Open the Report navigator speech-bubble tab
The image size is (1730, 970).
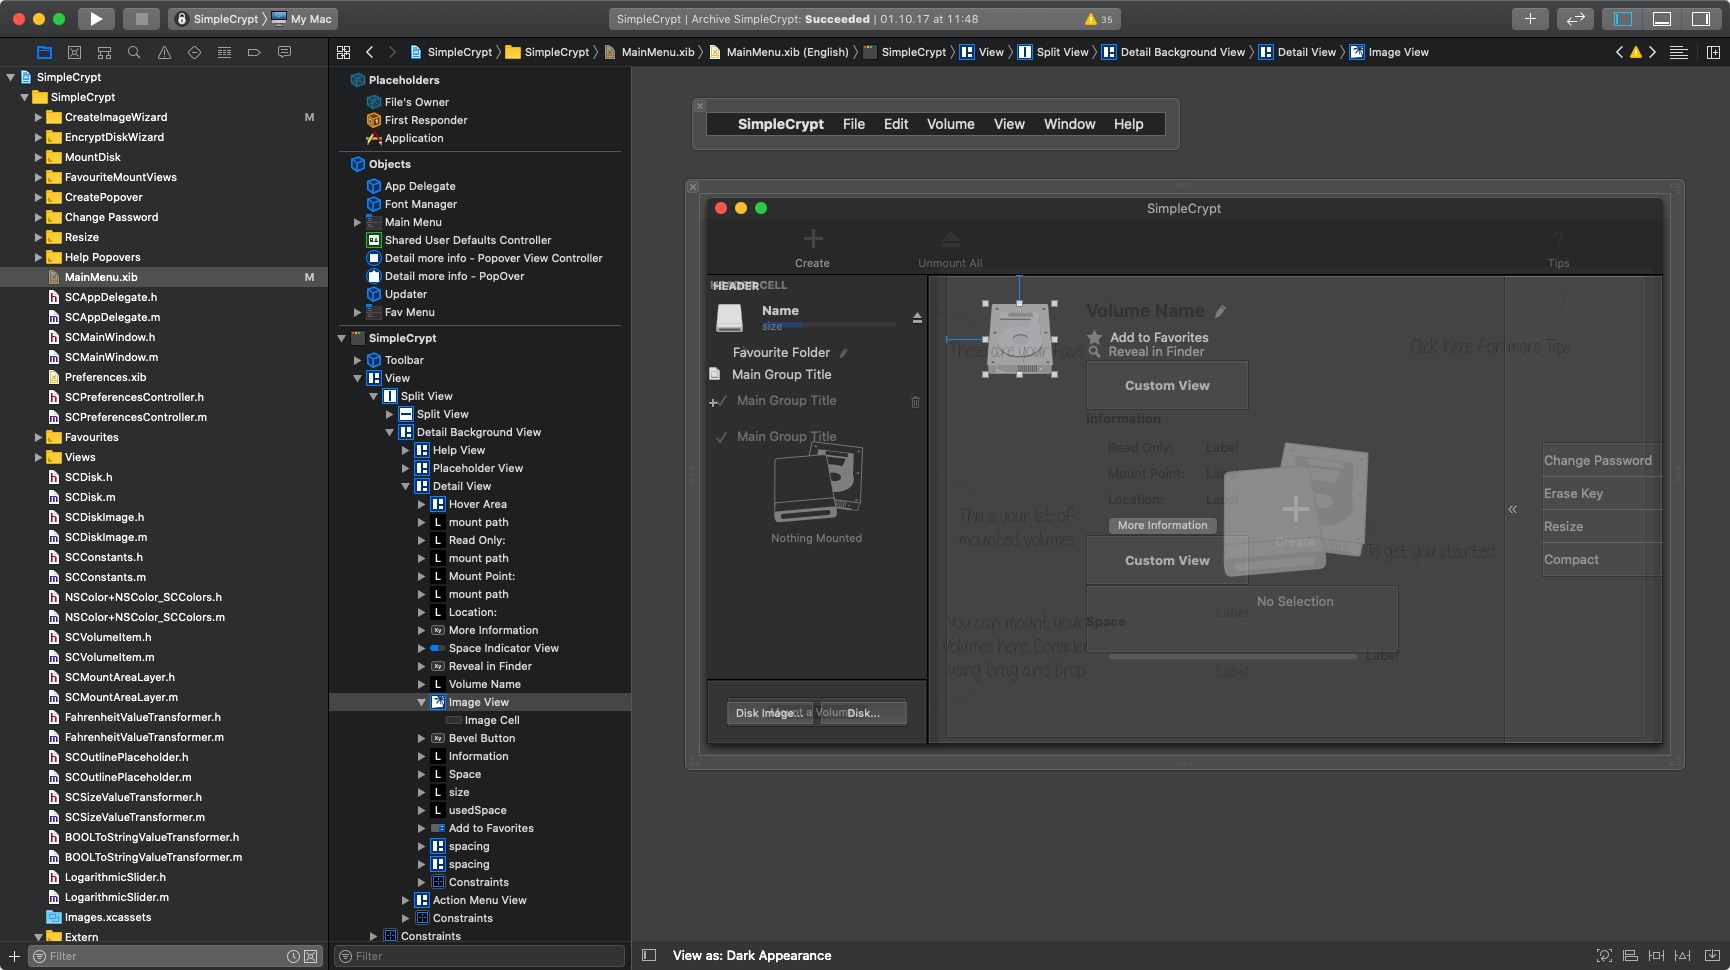click(x=284, y=52)
